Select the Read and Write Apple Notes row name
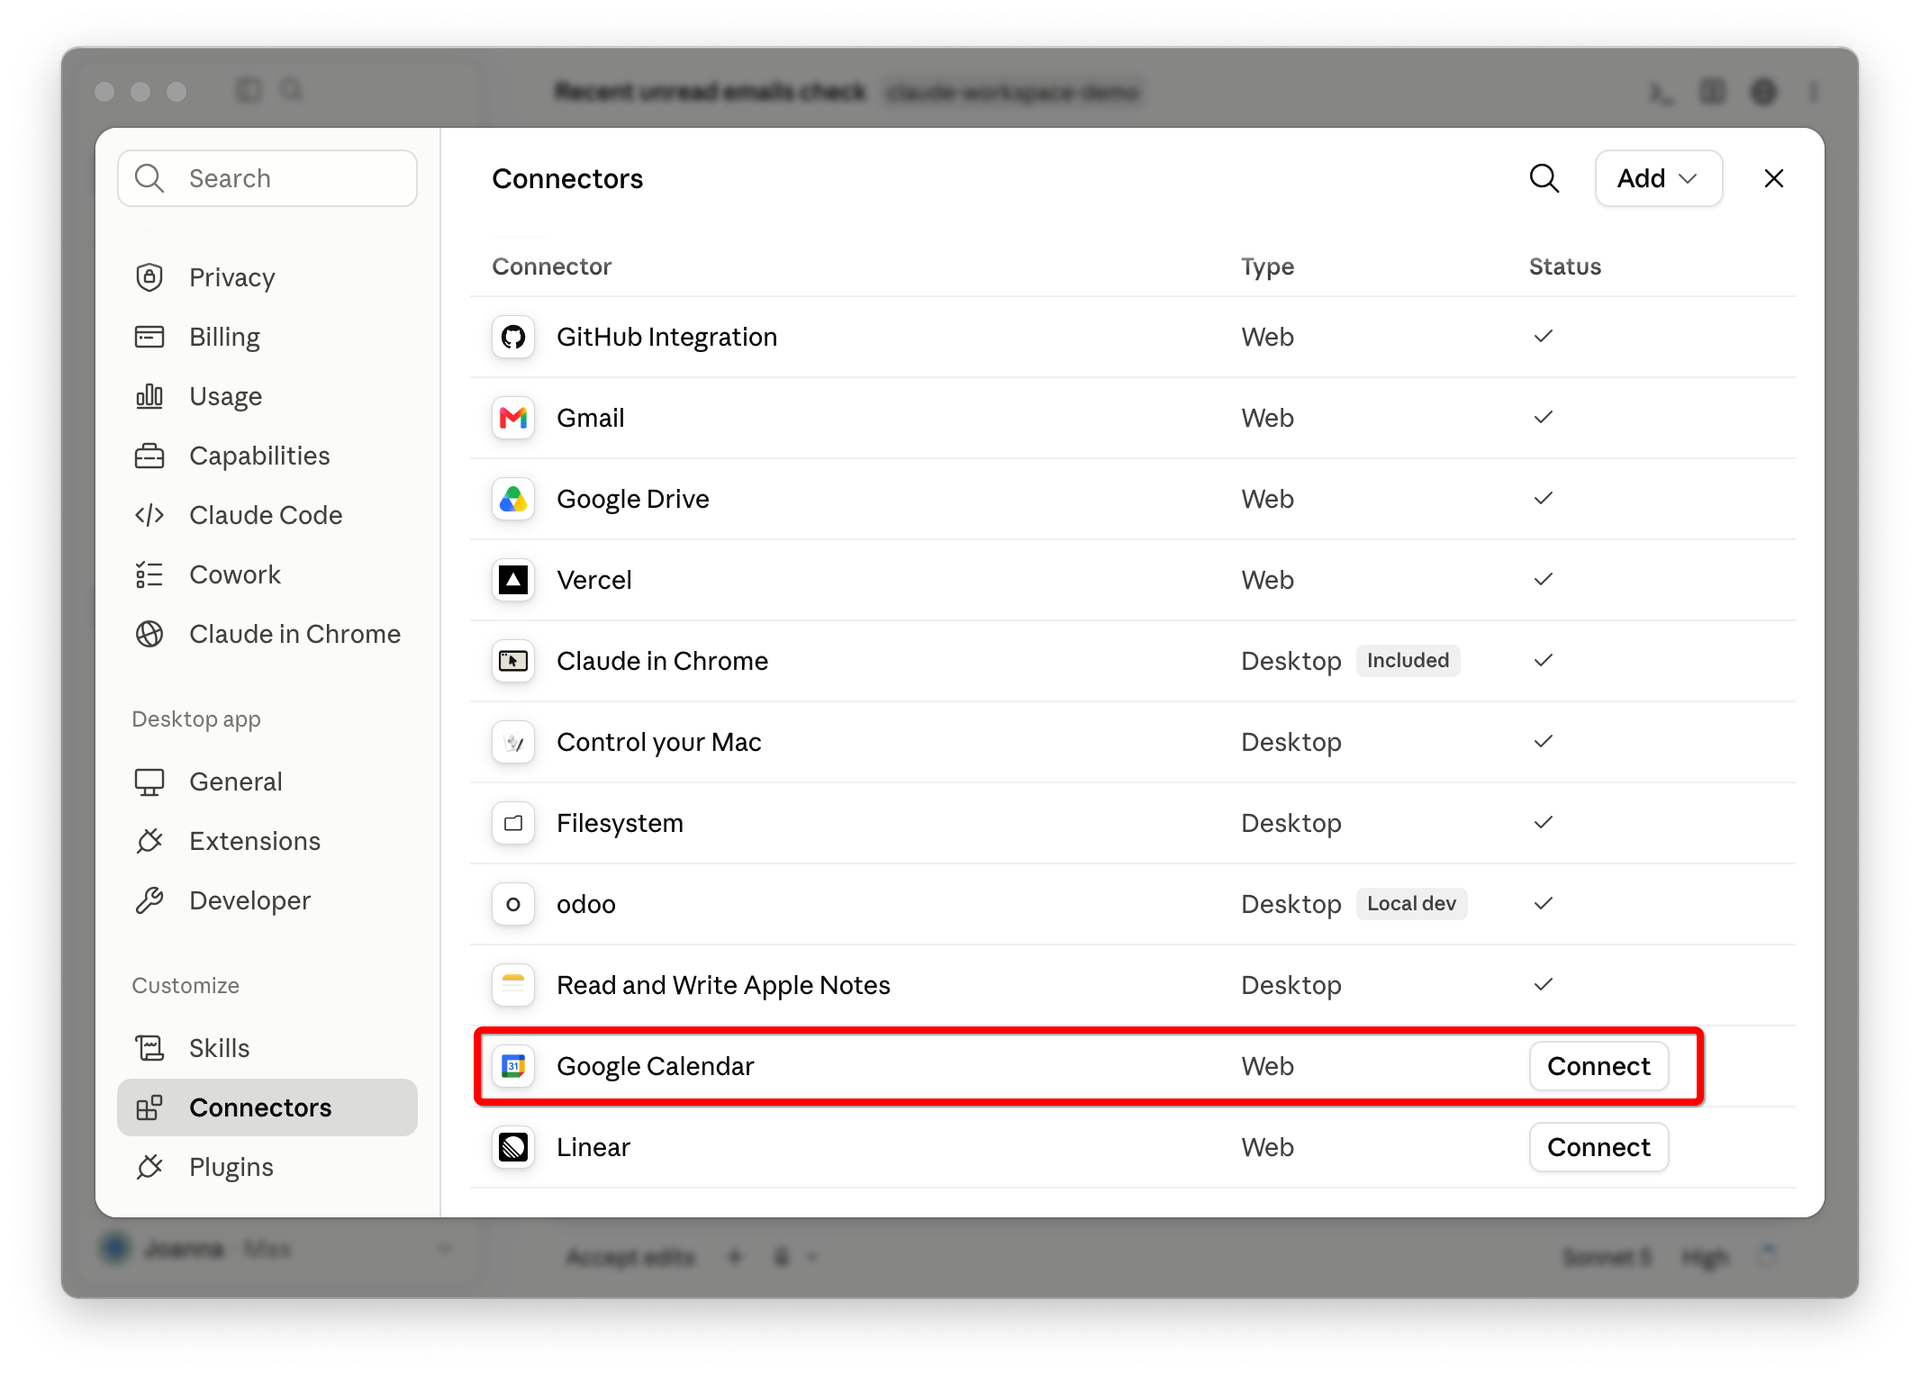 (723, 985)
